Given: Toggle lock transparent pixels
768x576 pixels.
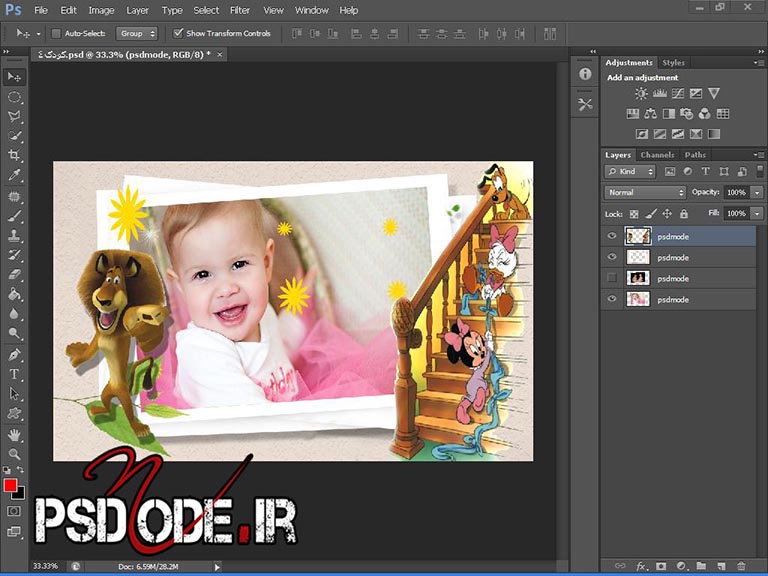Looking at the screenshot, I should pyautogui.click(x=634, y=214).
